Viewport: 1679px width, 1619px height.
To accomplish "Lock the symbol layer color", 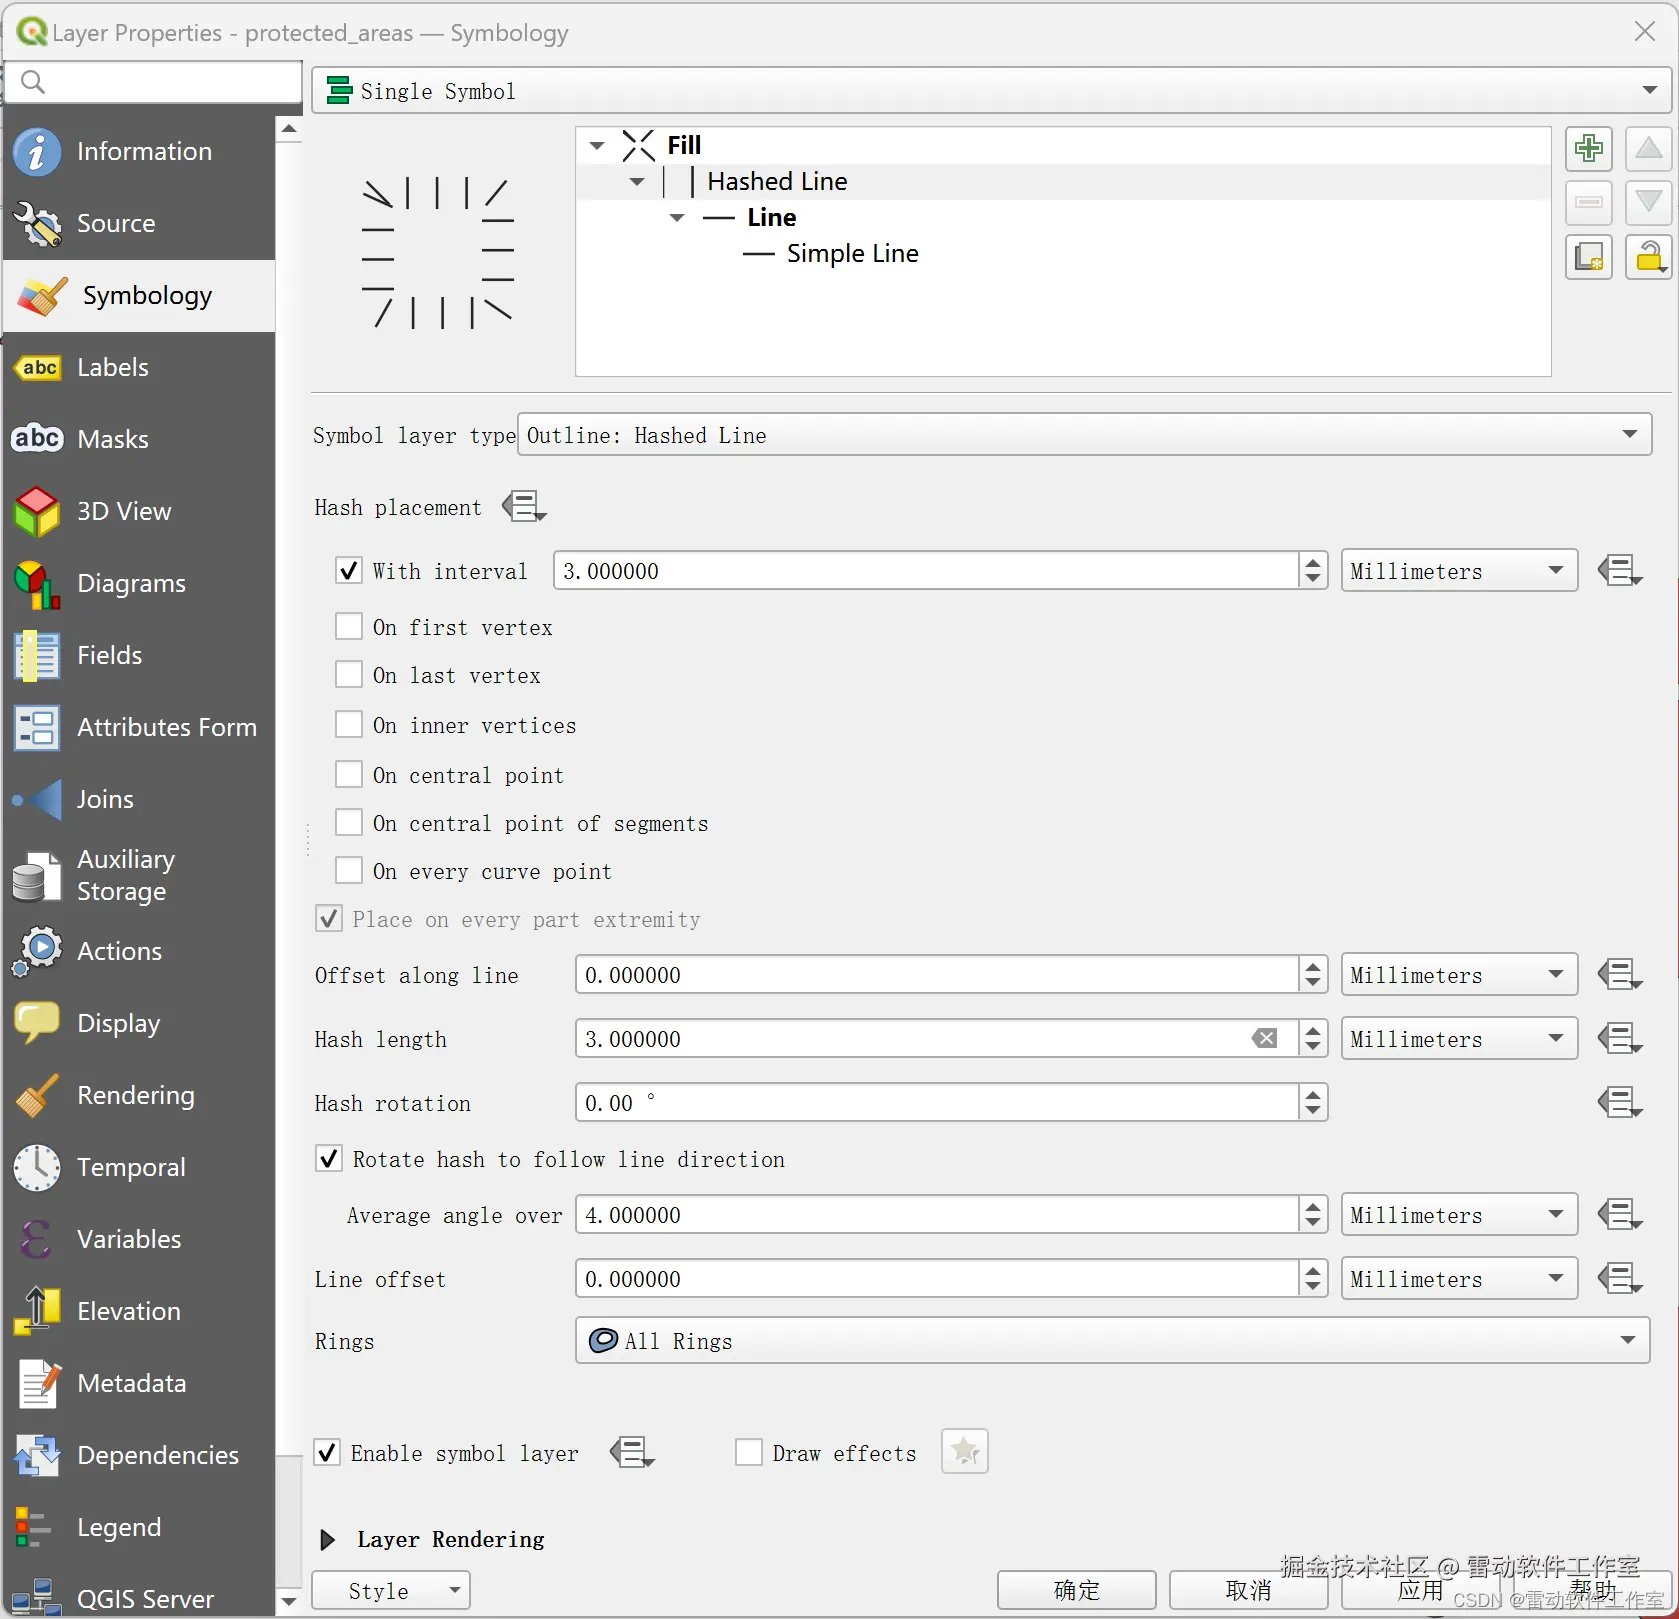I will coord(1648,257).
